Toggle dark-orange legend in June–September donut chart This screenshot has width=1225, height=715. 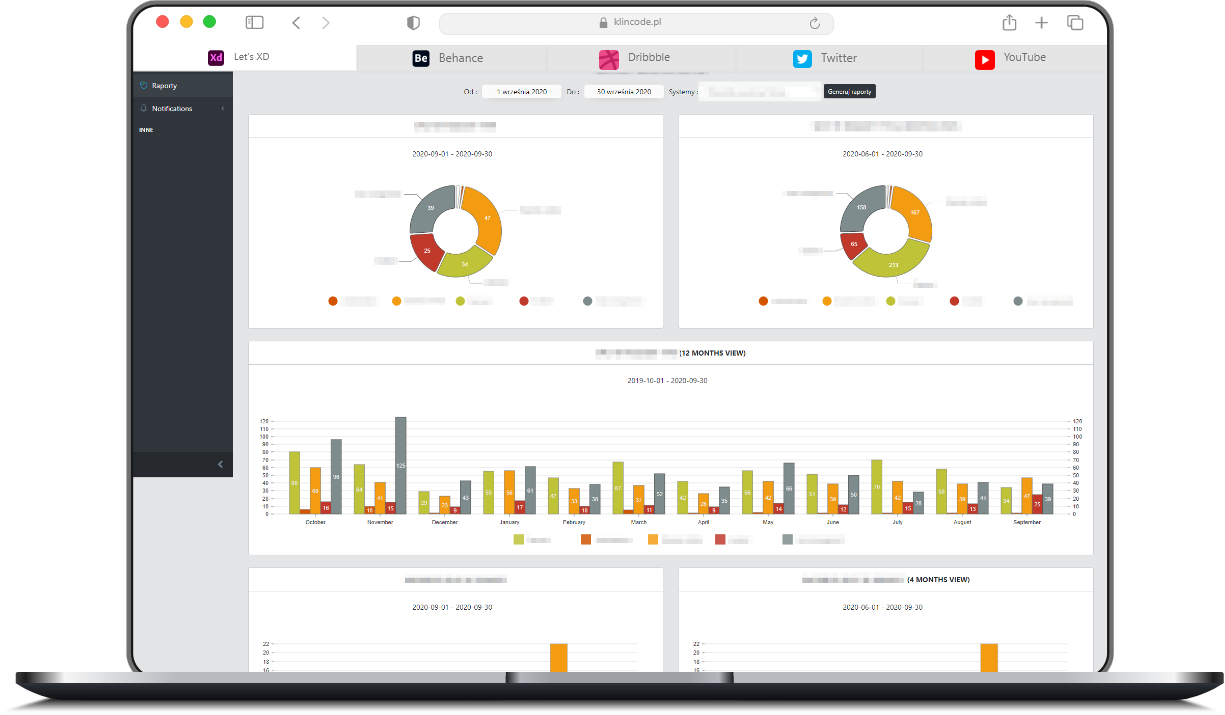[x=764, y=301]
